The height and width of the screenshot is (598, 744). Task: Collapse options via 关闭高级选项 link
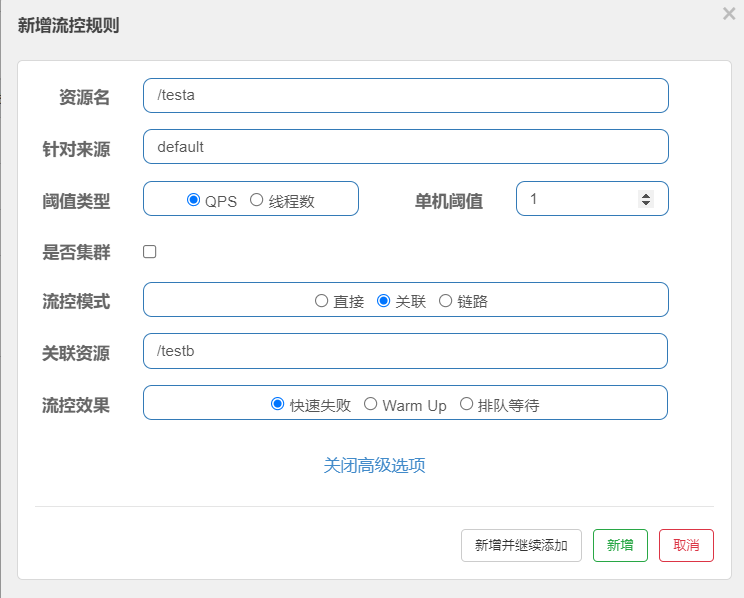pyautogui.click(x=374, y=466)
